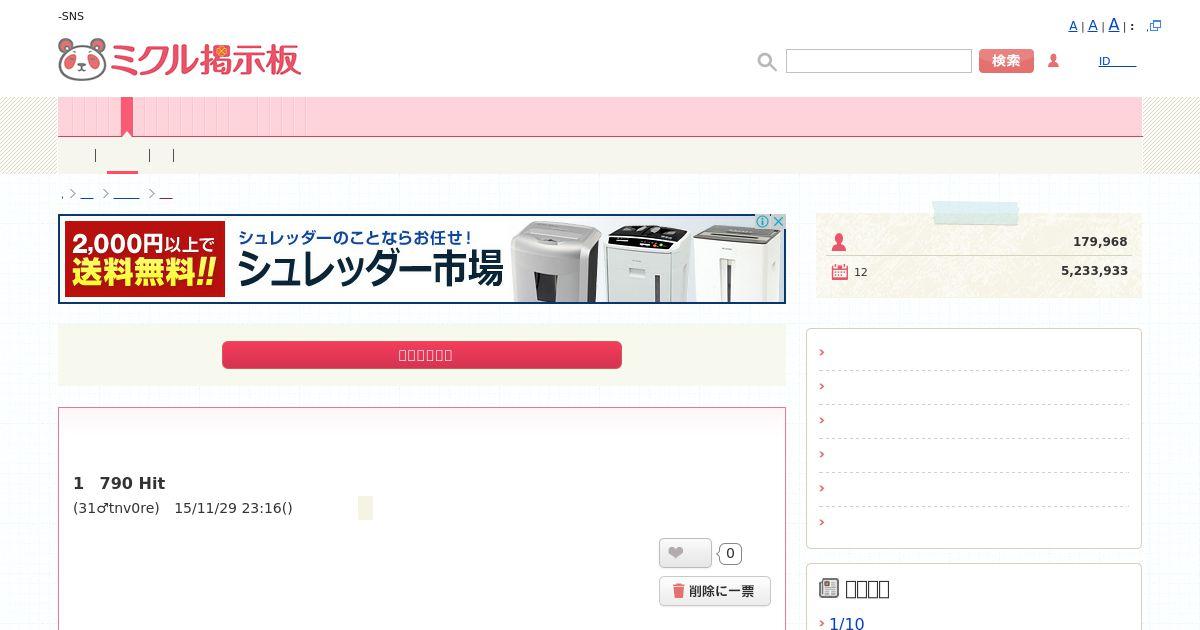Image resolution: width=1200 pixels, height=630 pixels.
Task: Click the calendar icon in stats box
Action: point(839,271)
